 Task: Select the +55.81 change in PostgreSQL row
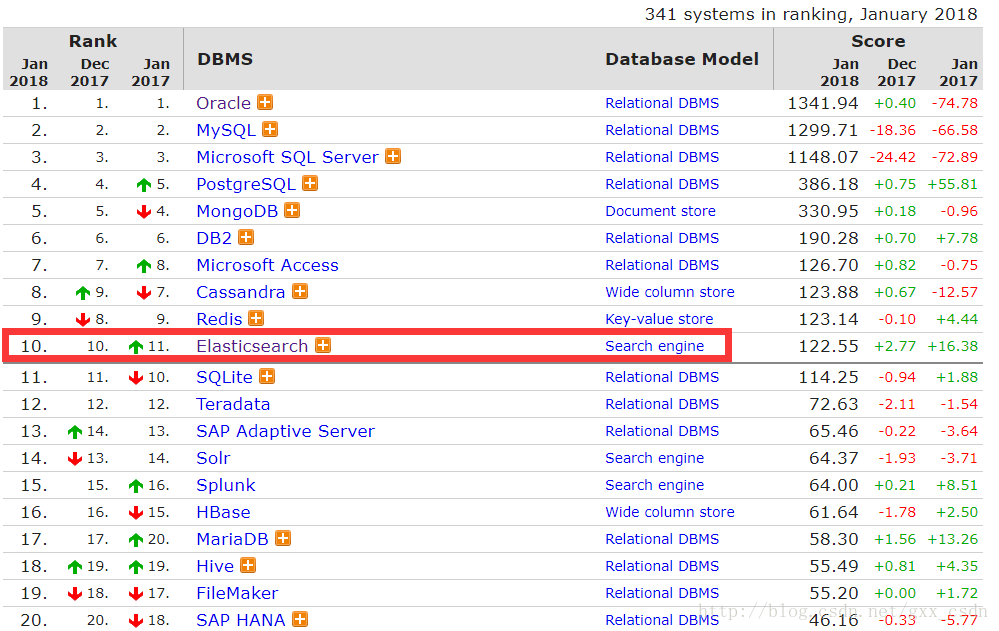952,184
